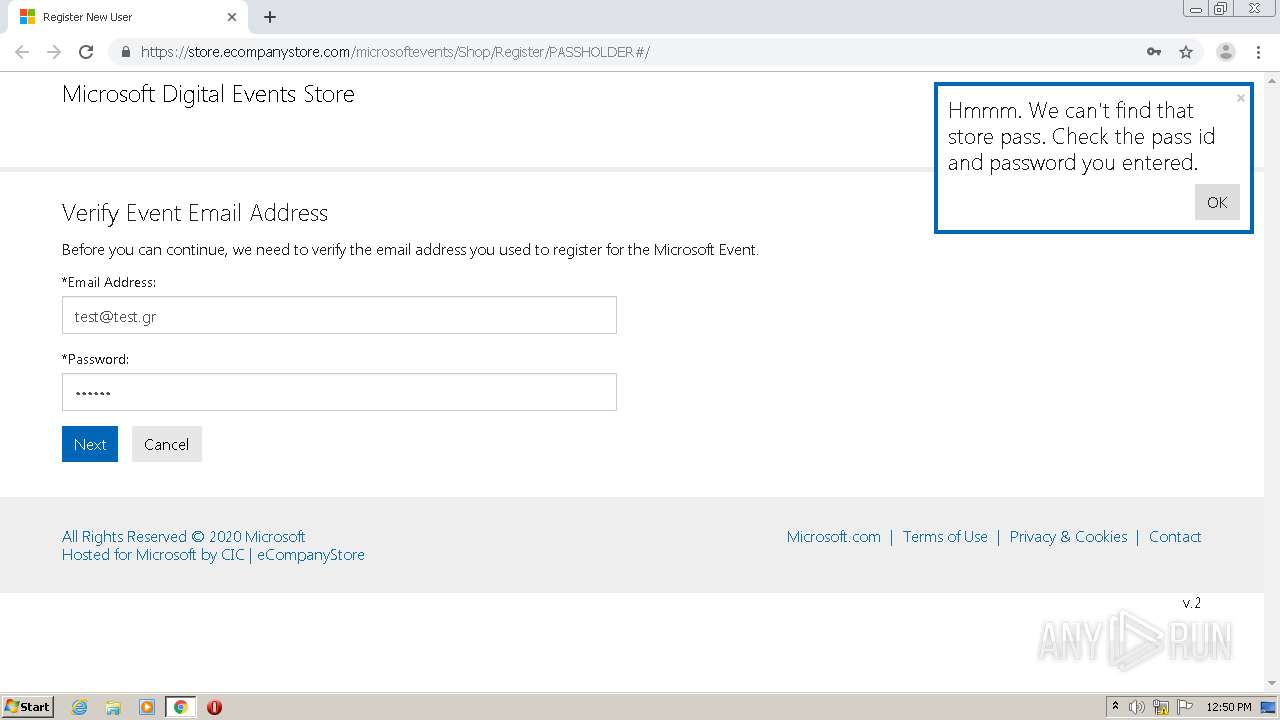Open the Contact footer link
The image size is (1280, 720).
click(x=1175, y=537)
